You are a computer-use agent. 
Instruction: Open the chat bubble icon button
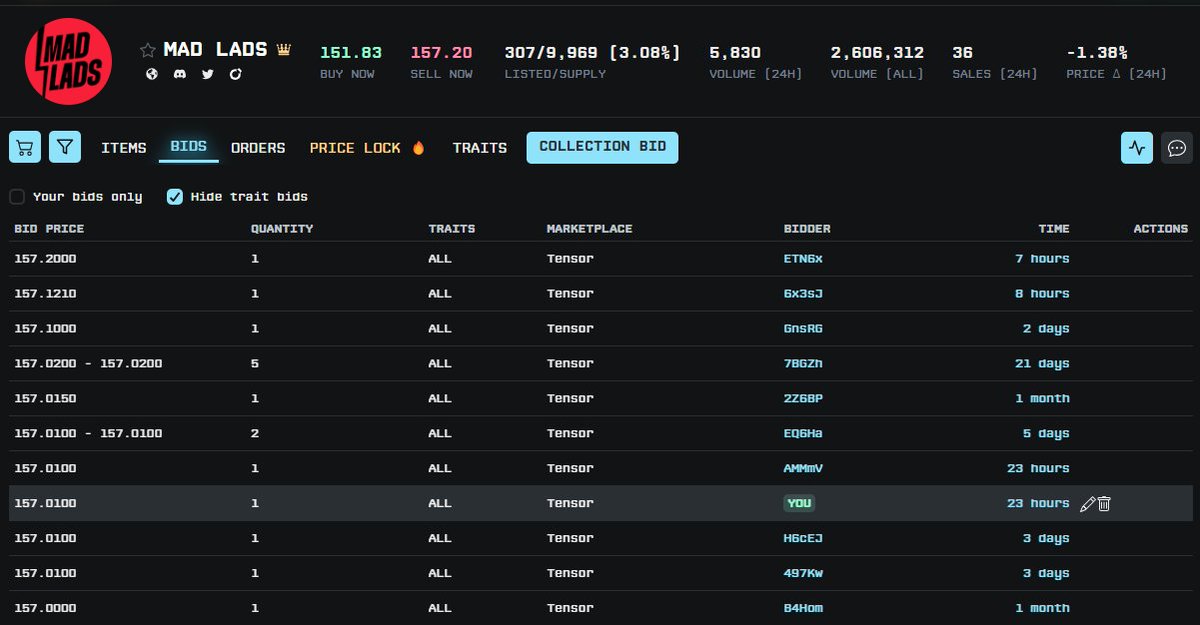pos(1177,147)
